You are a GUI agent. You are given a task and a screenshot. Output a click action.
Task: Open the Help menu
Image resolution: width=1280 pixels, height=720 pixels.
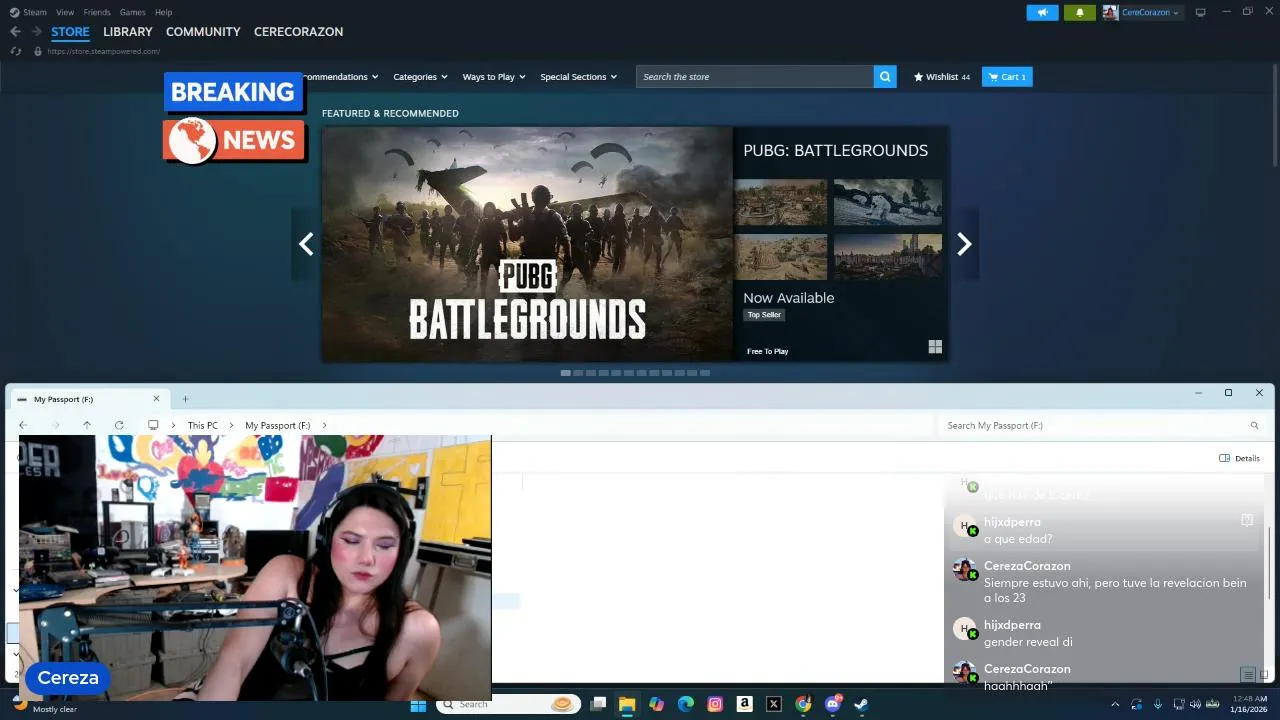coord(163,12)
